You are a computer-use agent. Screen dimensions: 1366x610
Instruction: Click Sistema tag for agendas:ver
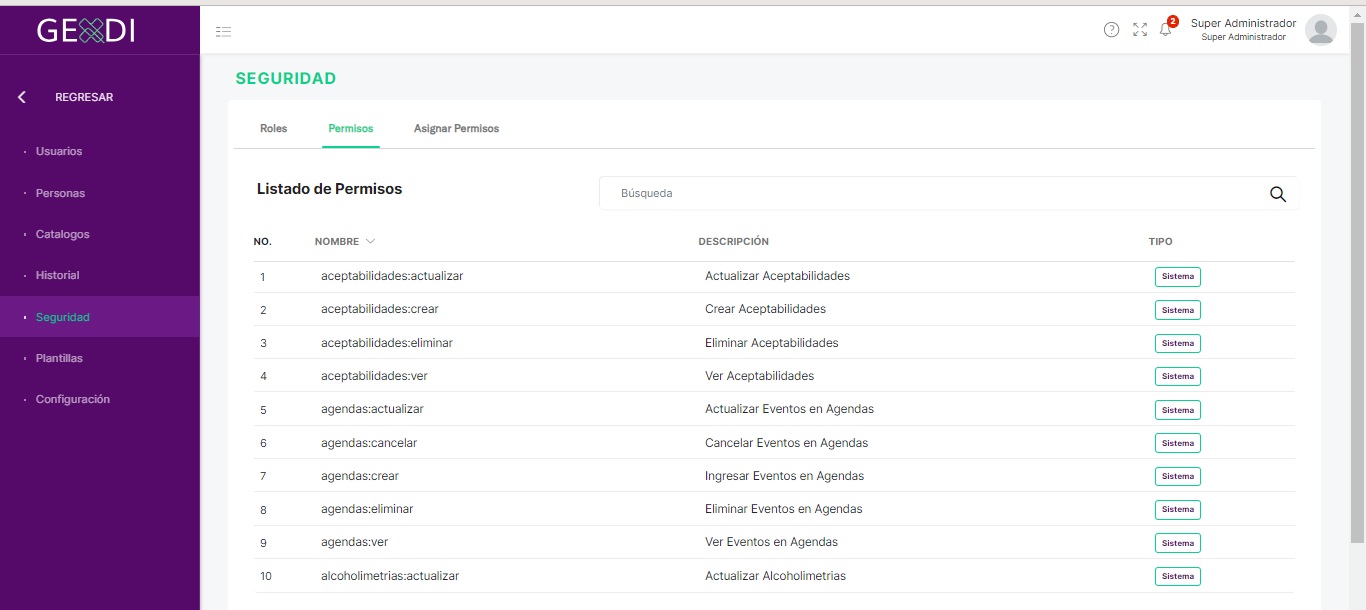[x=1177, y=543]
